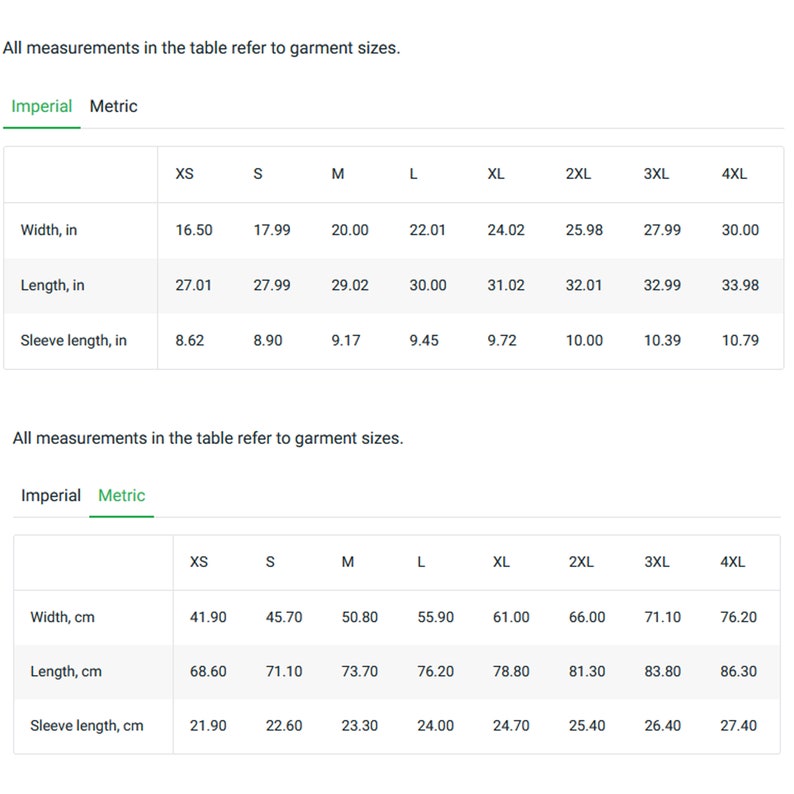Click the 33.98 length value for 4XL
This screenshot has height=794, width=794.
pyautogui.click(x=740, y=285)
